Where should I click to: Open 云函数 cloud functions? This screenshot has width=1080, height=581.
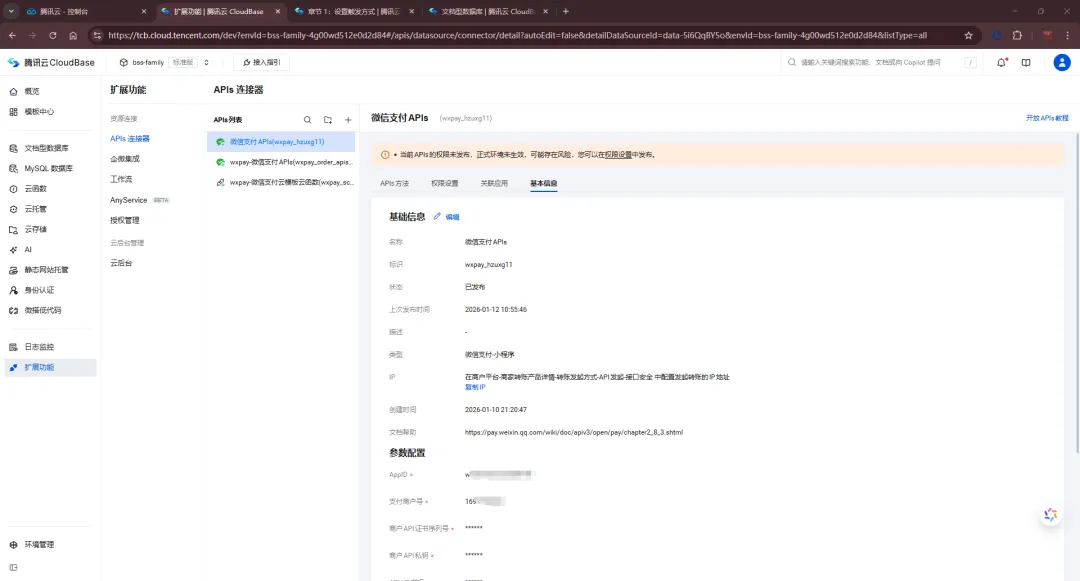click(x=35, y=189)
